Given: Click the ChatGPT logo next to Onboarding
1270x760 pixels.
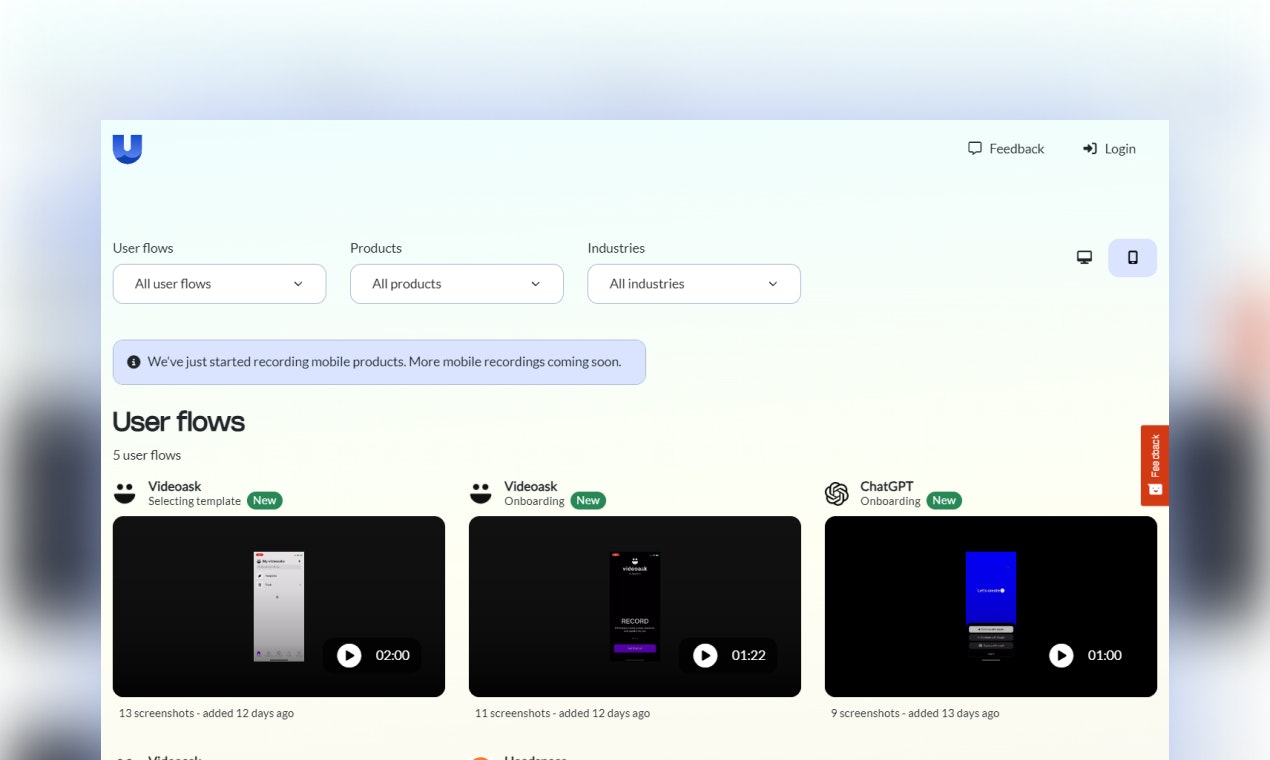Looking at the screenshot, I should point(837,493).
